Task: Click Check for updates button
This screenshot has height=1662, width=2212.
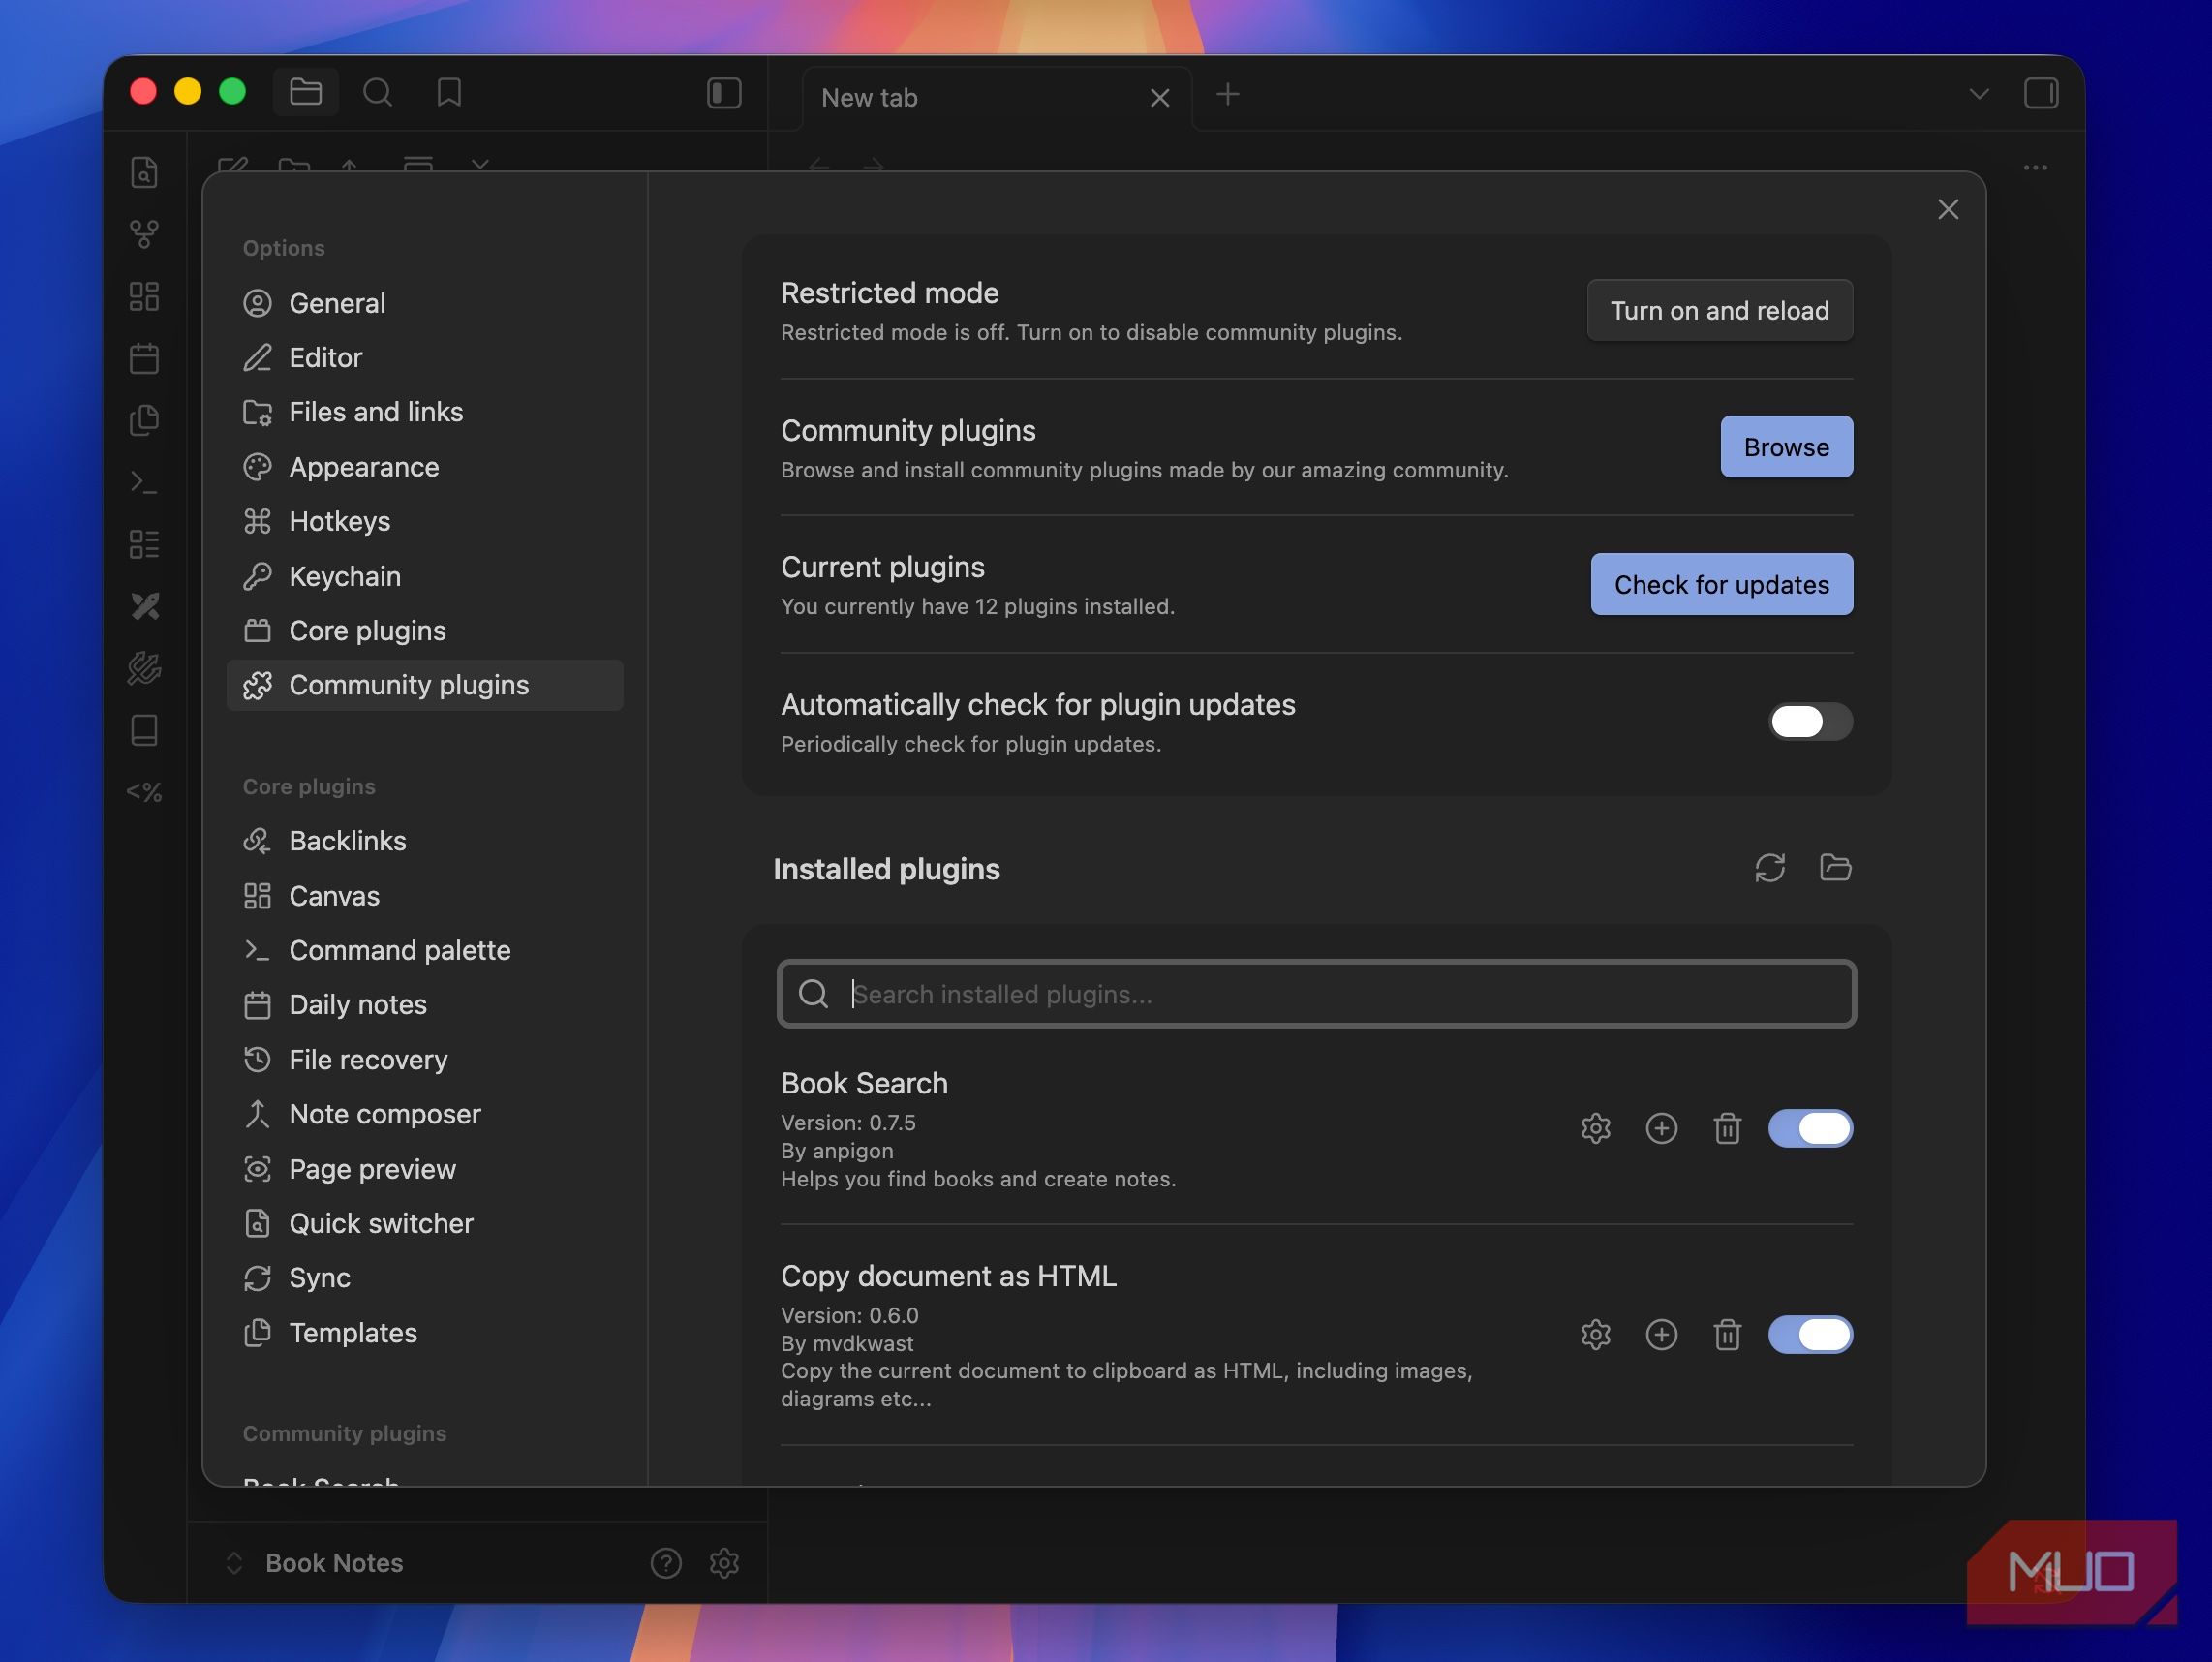Action: click(x=1721, y=584)
